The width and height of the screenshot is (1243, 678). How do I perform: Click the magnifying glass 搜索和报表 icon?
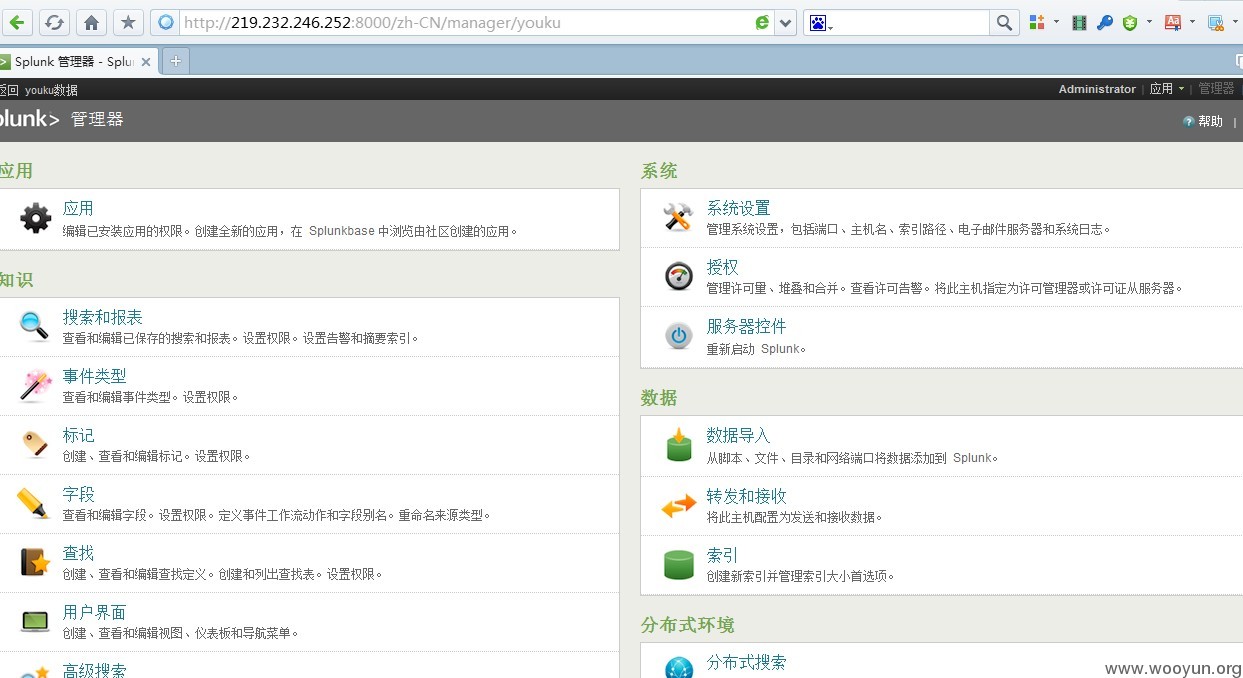[35, 326]
